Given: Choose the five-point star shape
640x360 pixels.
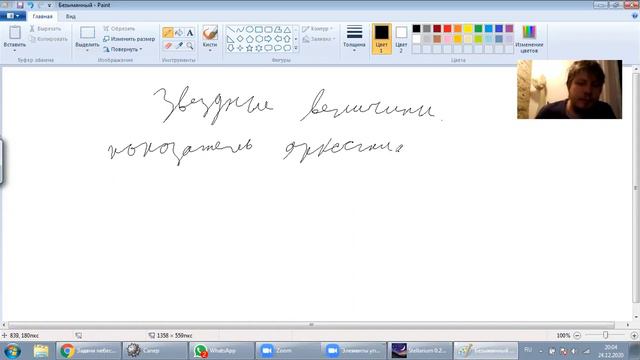Looking at the screenshot, I should [249, 48].
